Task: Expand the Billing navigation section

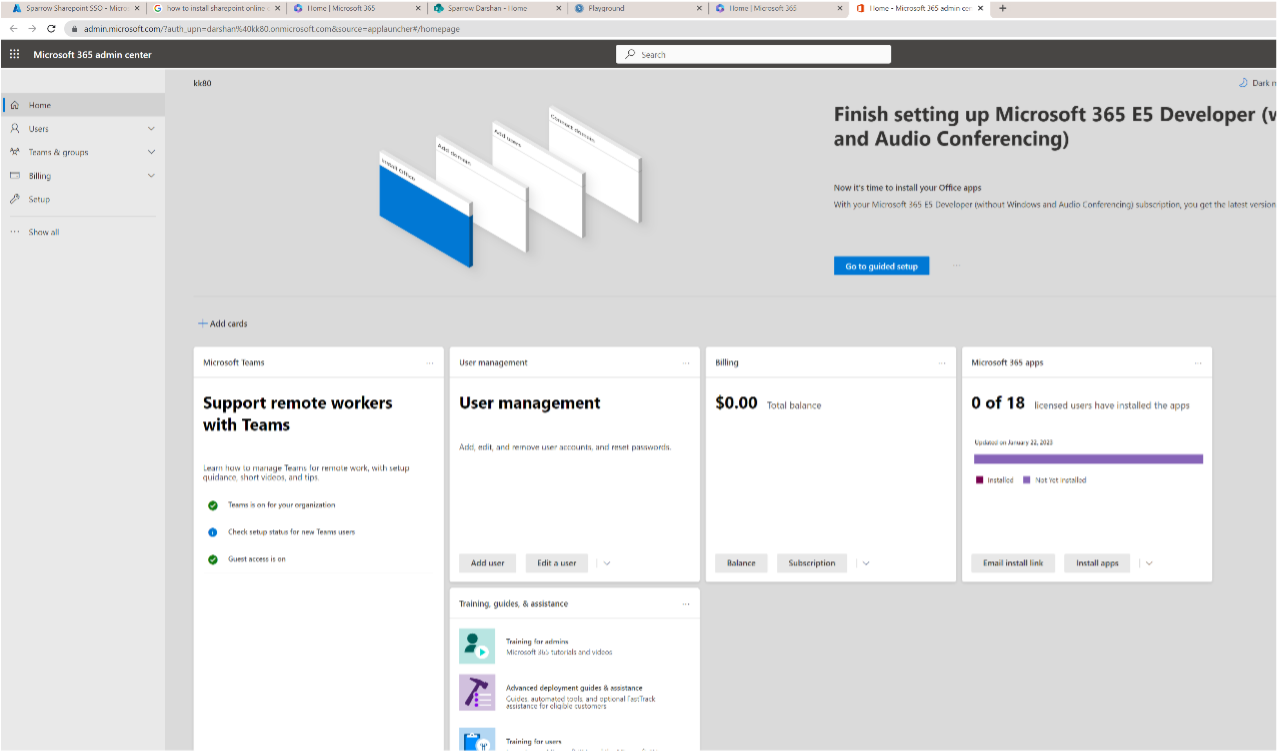Action: (151, 175)
